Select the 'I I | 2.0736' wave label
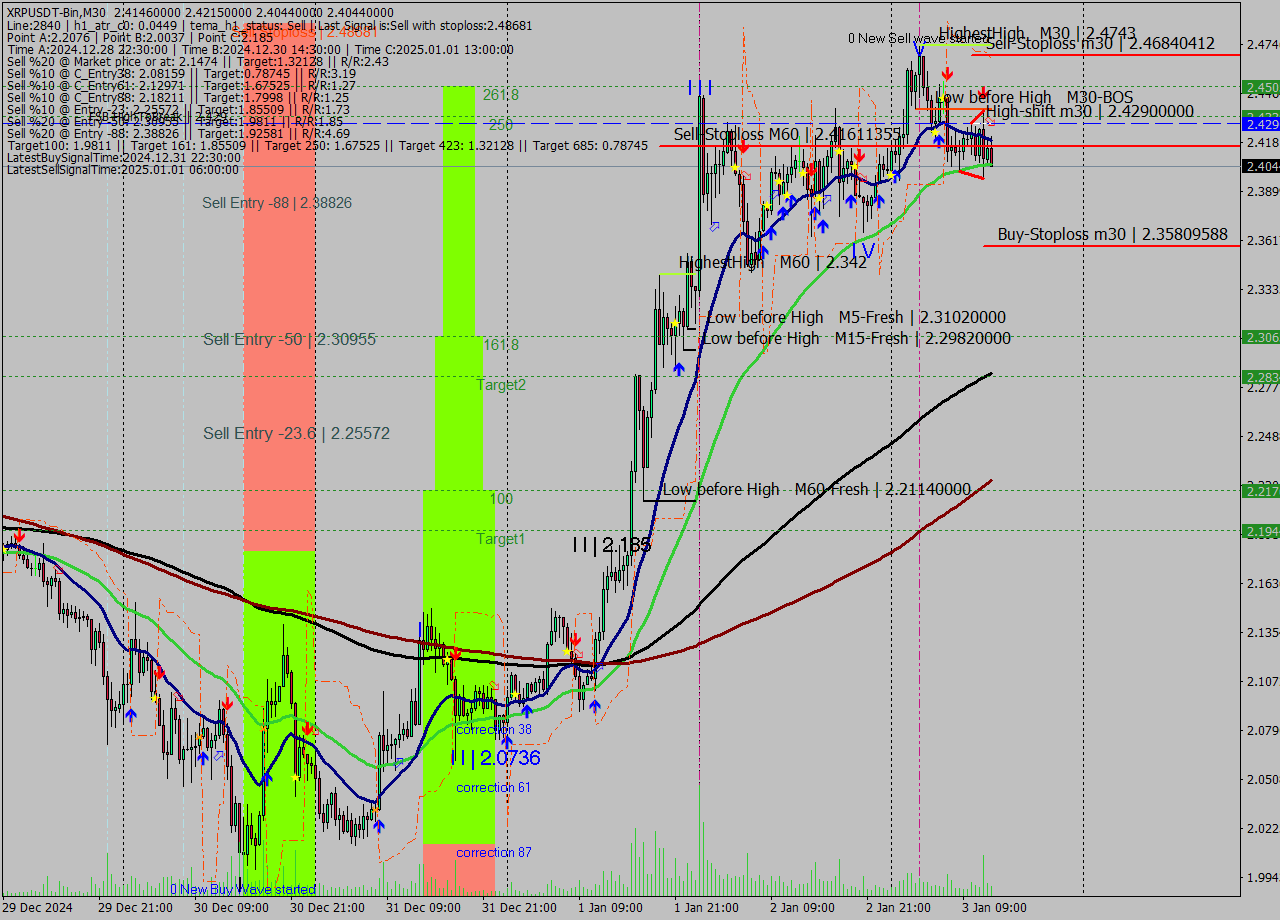The image size is (1280, 920). click(496, 758)
